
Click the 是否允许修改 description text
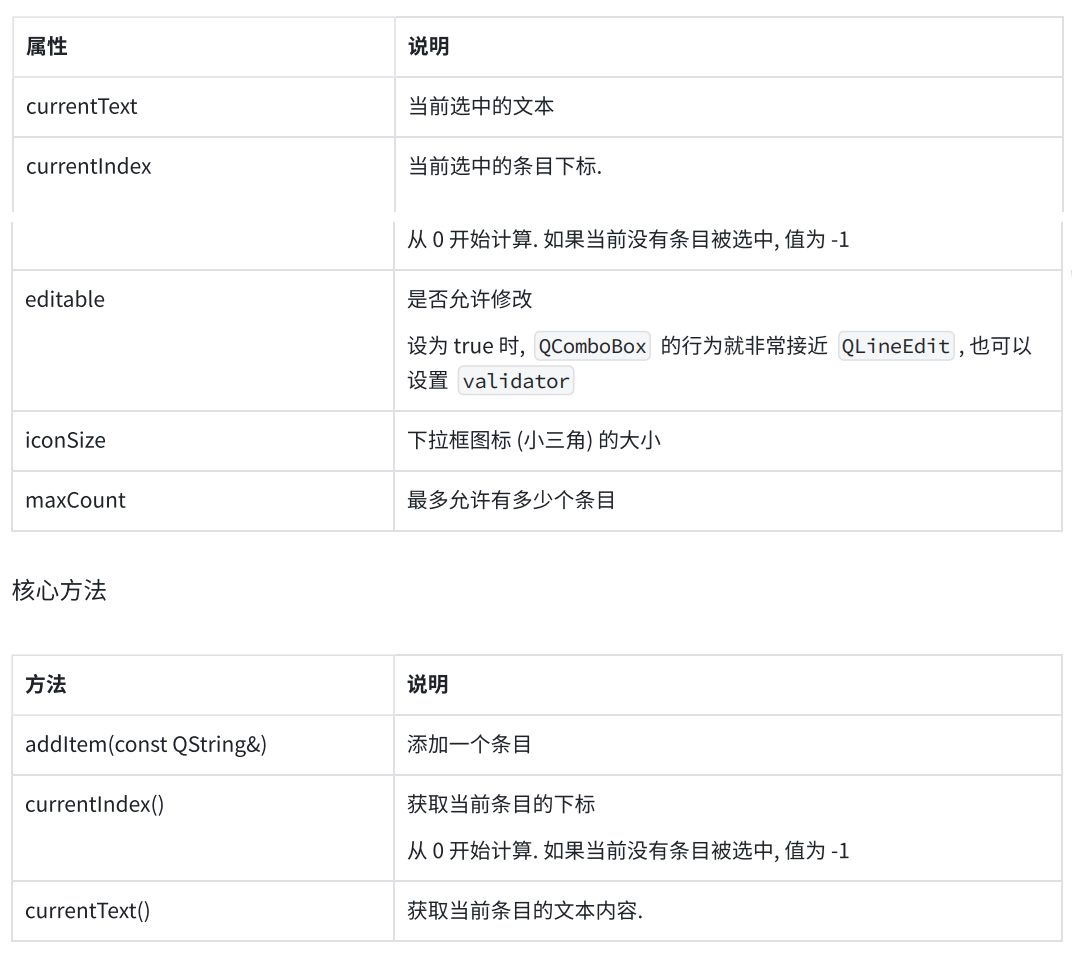click(x=469, y=300)
